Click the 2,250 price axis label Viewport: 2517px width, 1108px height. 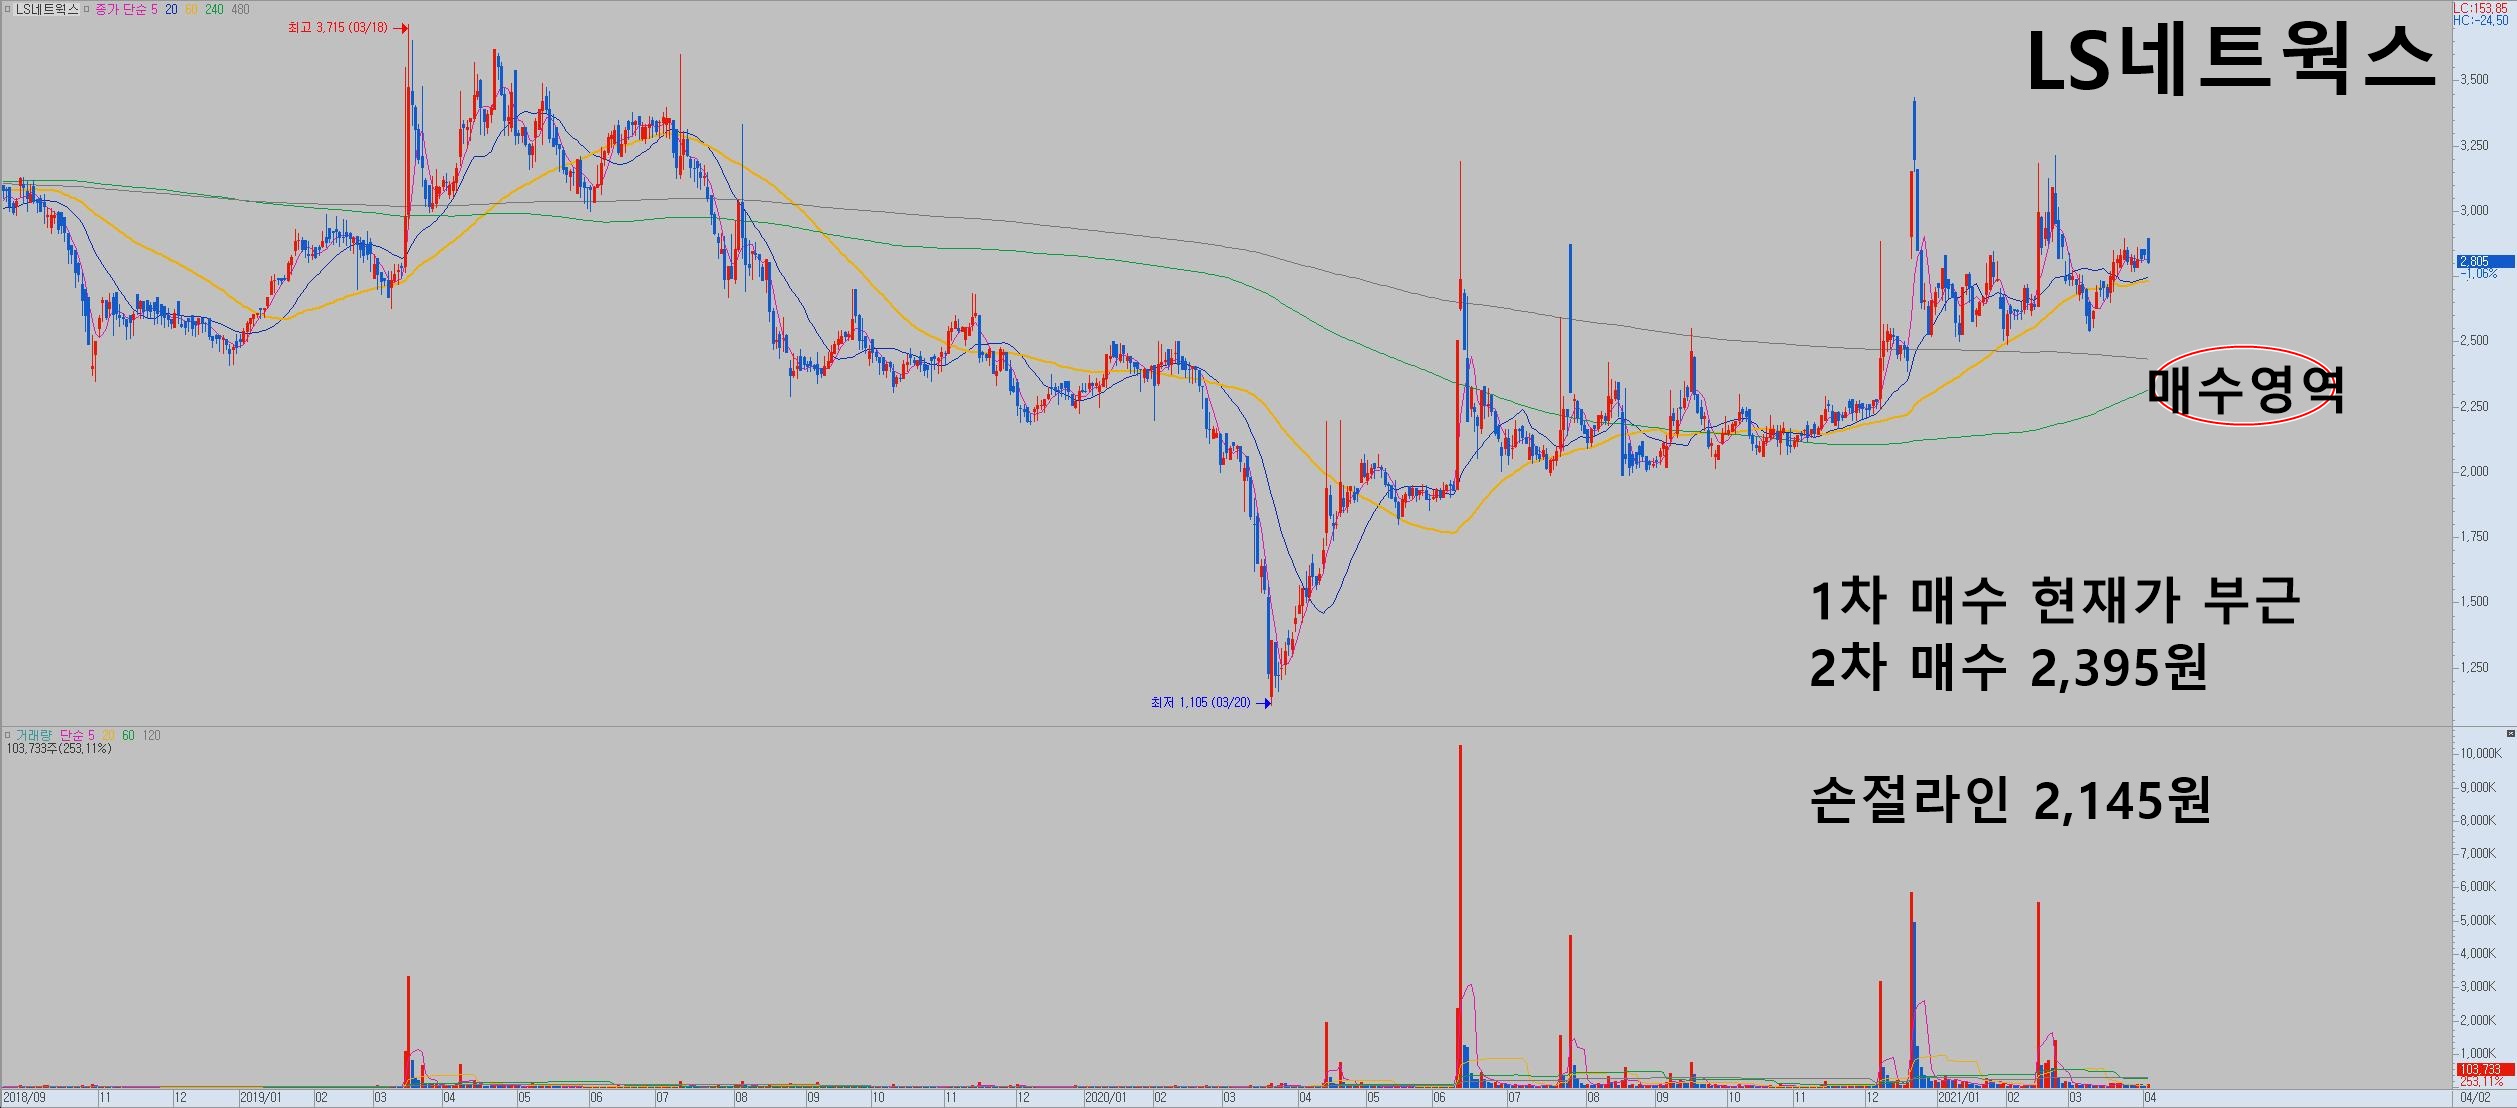(x=2474, y=407)
